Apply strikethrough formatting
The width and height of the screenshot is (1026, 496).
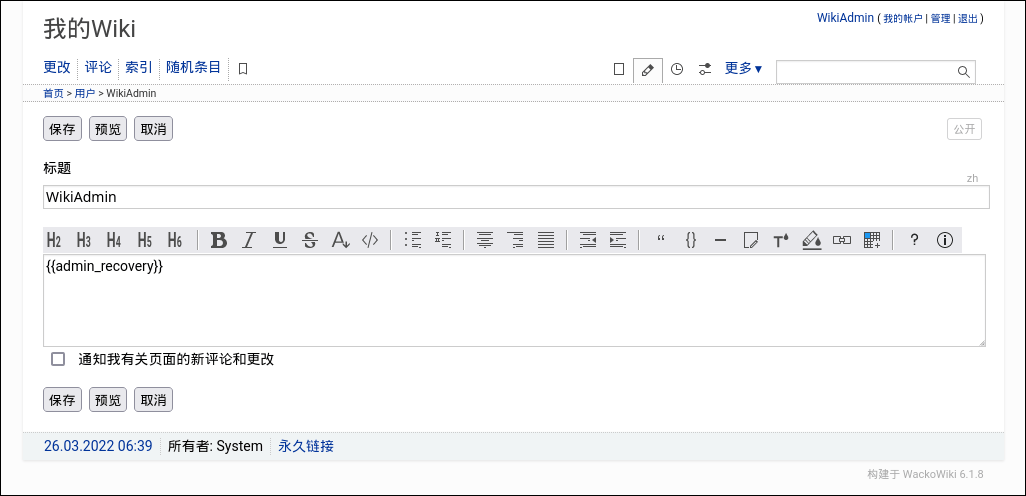click(x=310, y=240)
